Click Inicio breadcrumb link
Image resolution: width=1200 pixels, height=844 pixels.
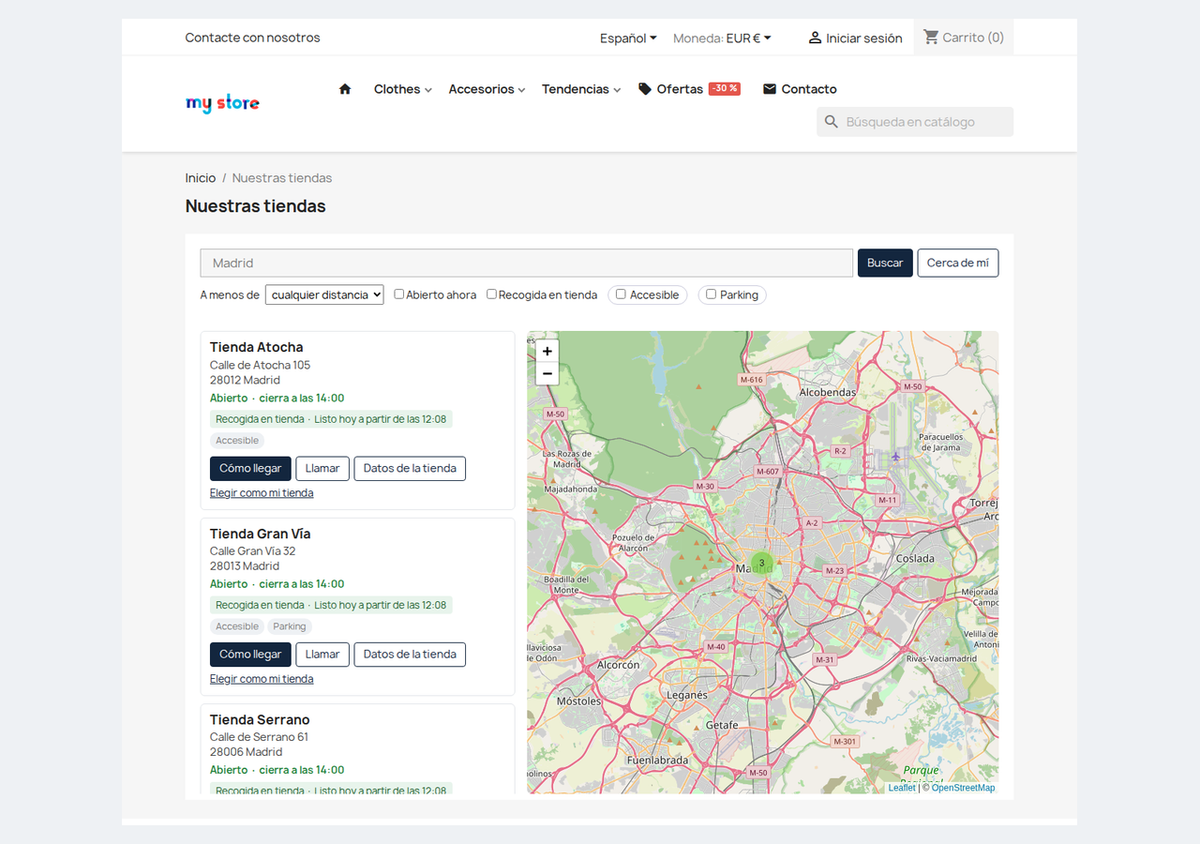(200, 178)
